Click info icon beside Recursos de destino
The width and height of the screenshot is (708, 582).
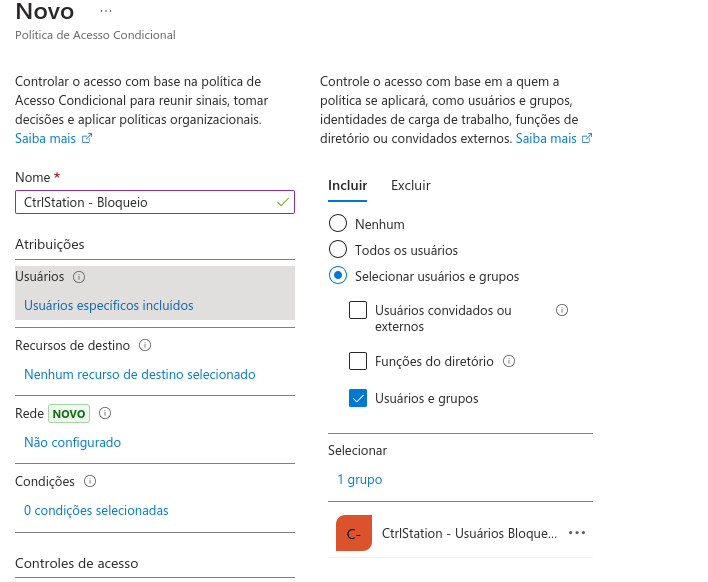[145, 345]
